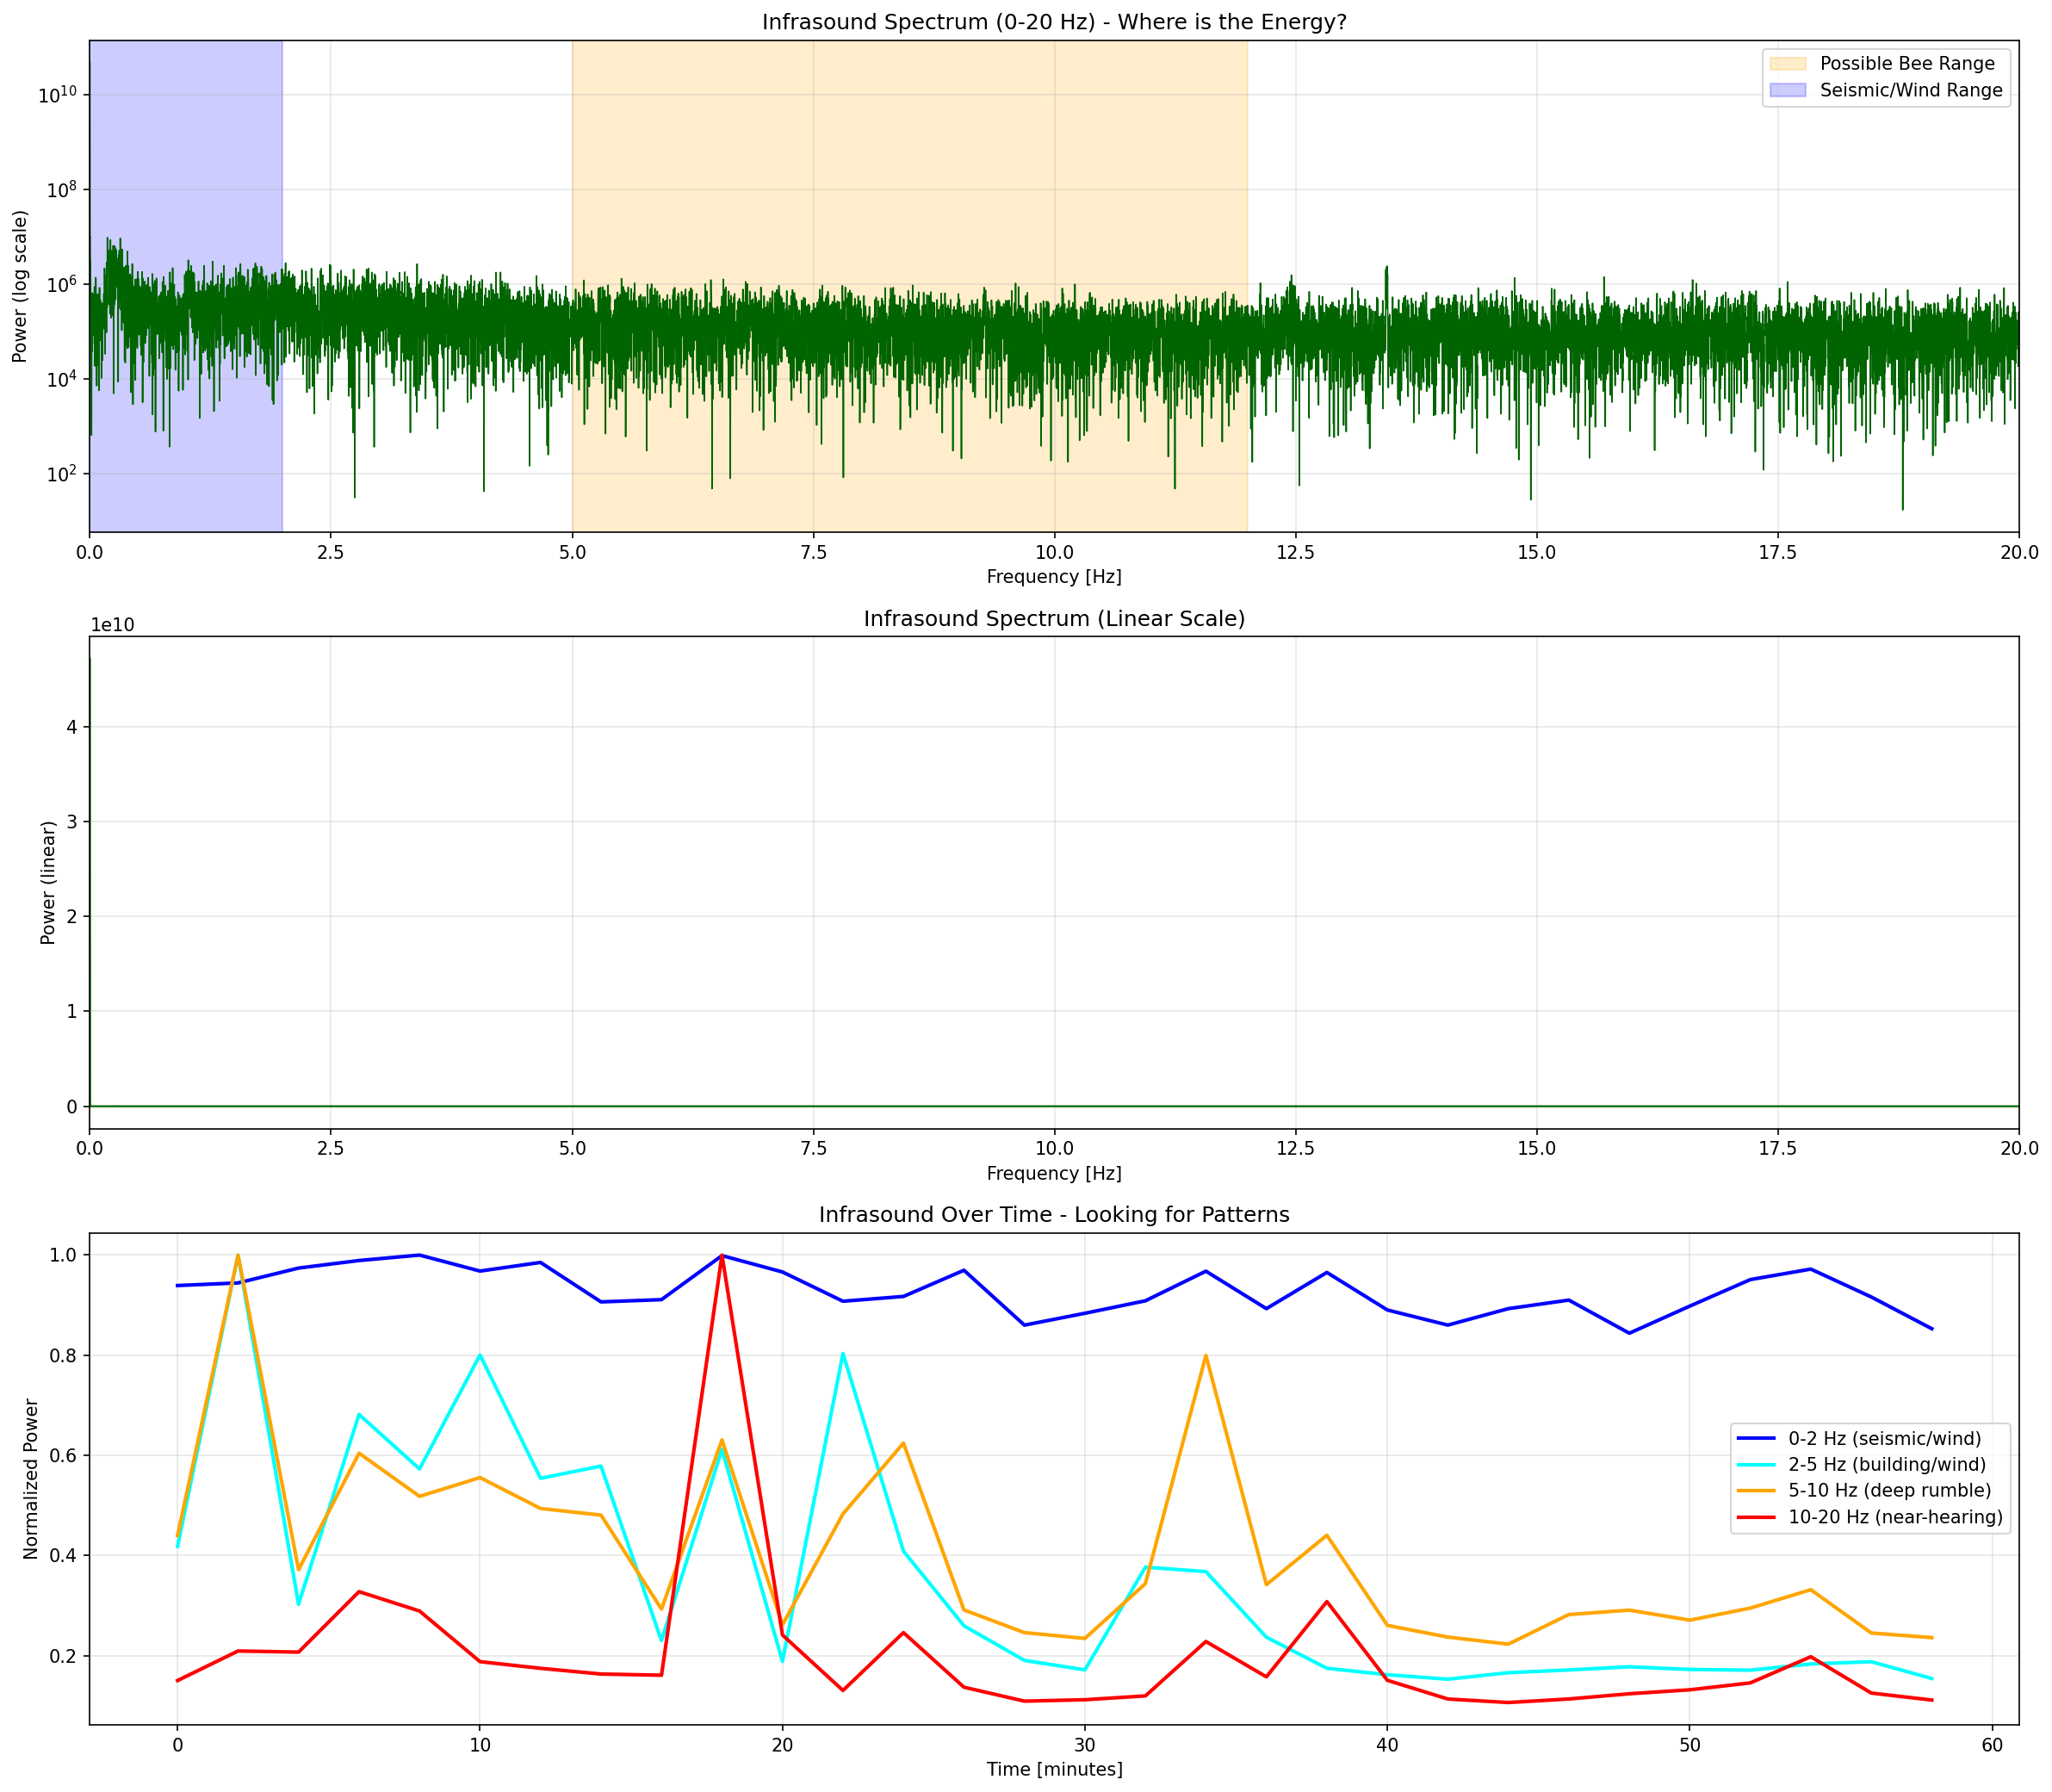Click the Infrasound Over Time chart title
This screenshot has width=2052, height=1792.
tap(1054, 1215)
